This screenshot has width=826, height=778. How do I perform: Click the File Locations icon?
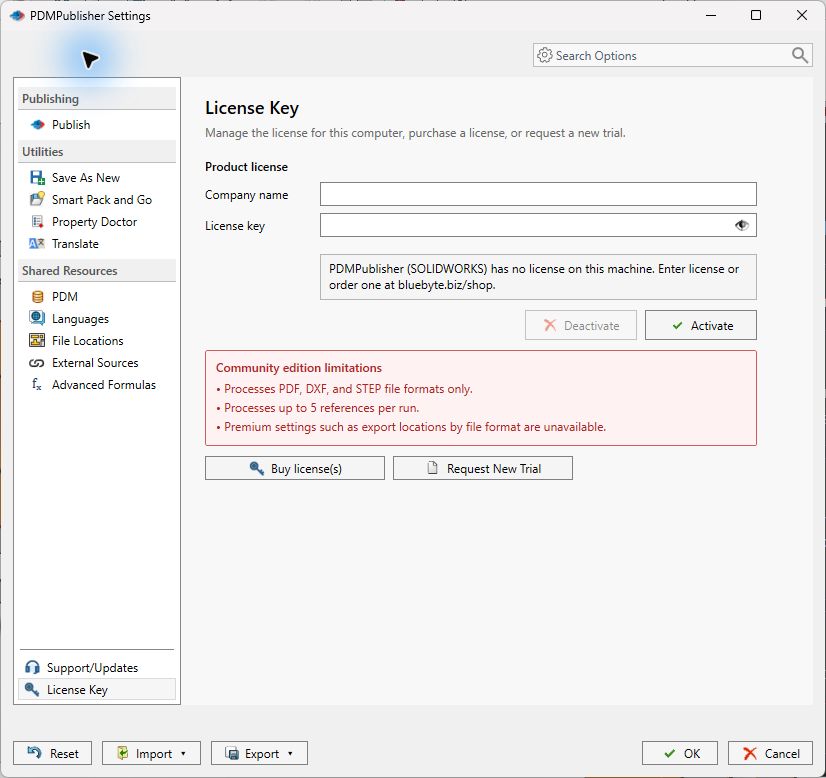point(37,340)
